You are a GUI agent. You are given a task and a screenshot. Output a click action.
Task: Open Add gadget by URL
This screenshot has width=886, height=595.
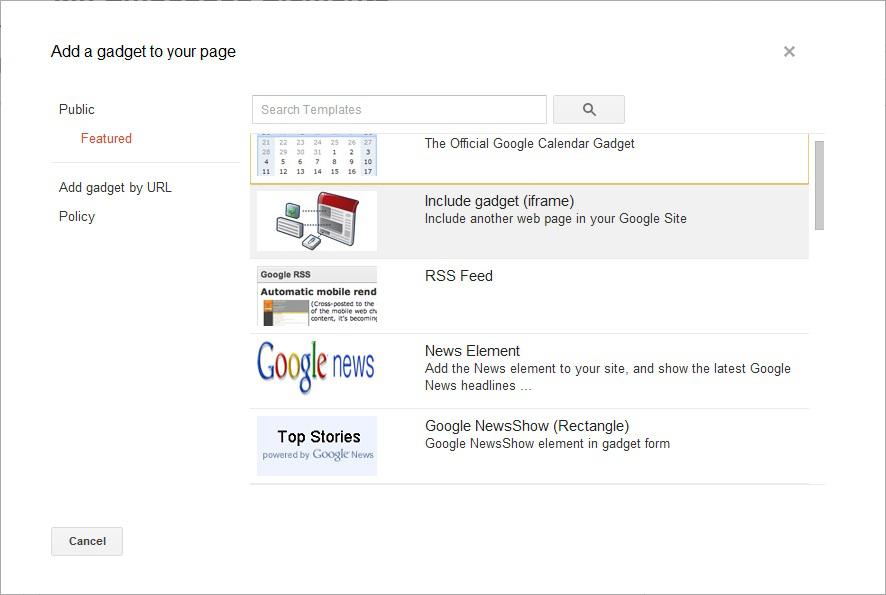pos(115,188)
